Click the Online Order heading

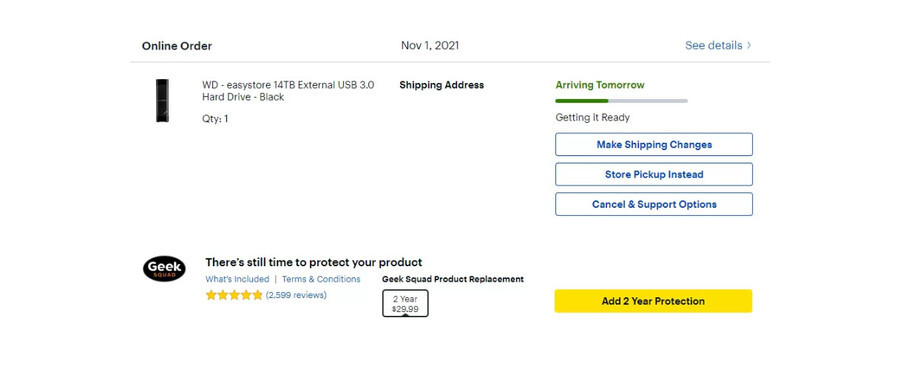pyautogui.click(x=177, y=46)
